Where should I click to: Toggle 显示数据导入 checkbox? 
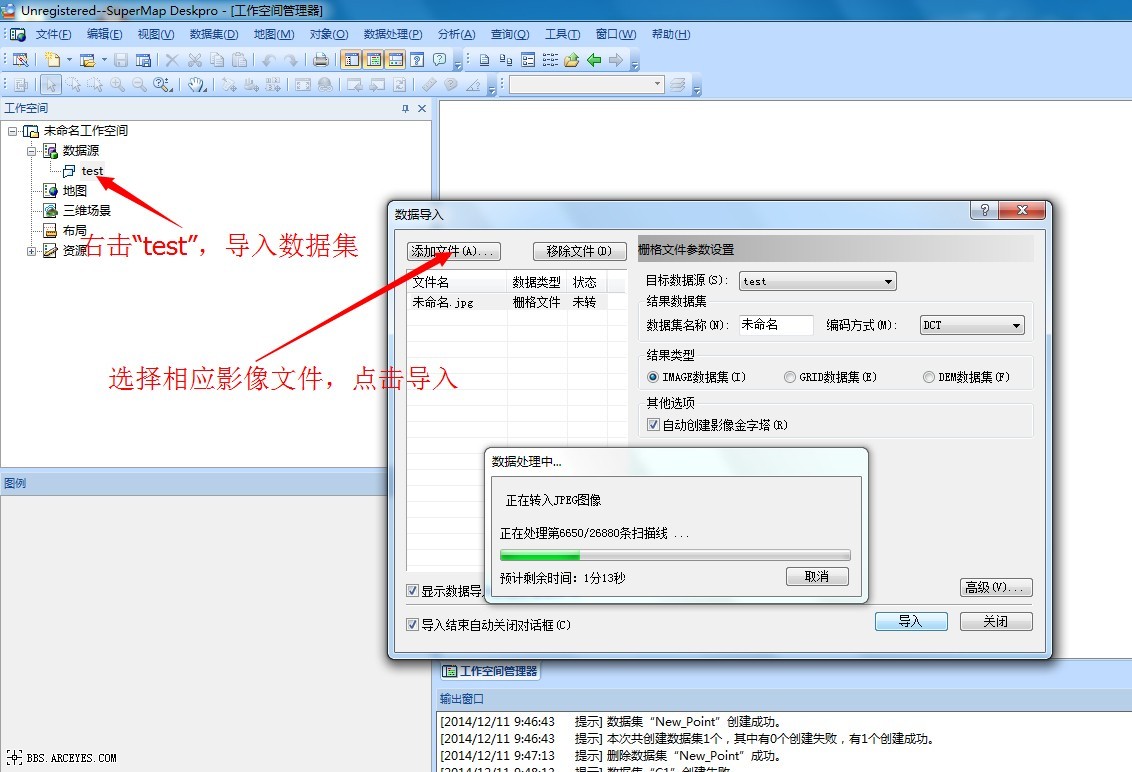pyautogui.click(x=412, y=591)
